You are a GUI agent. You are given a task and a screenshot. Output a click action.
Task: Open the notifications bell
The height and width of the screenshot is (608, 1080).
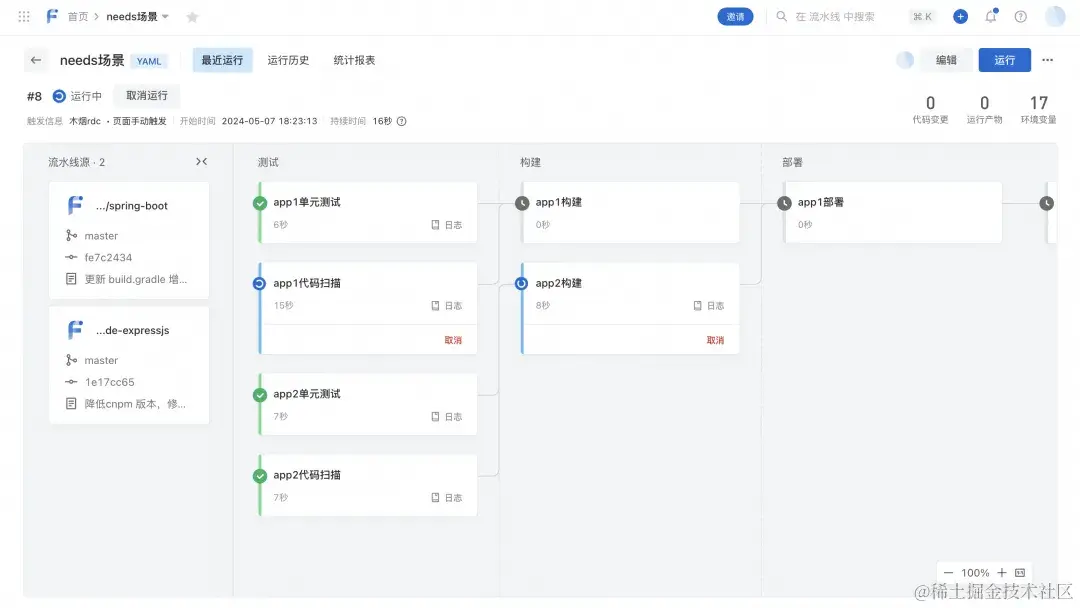tap(990, 16)
